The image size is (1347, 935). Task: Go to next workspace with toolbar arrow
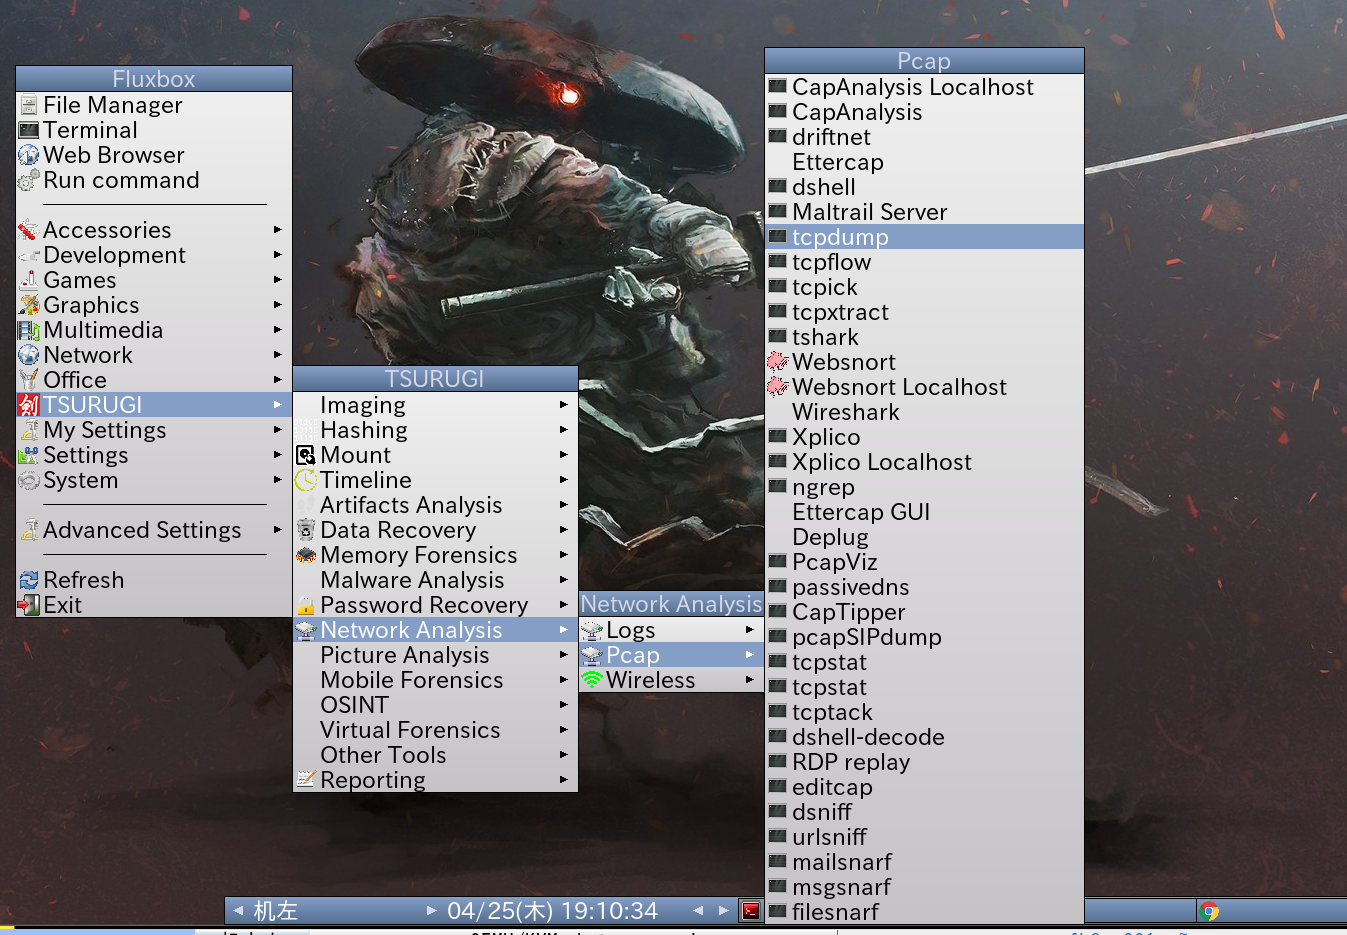click(431, 910)
